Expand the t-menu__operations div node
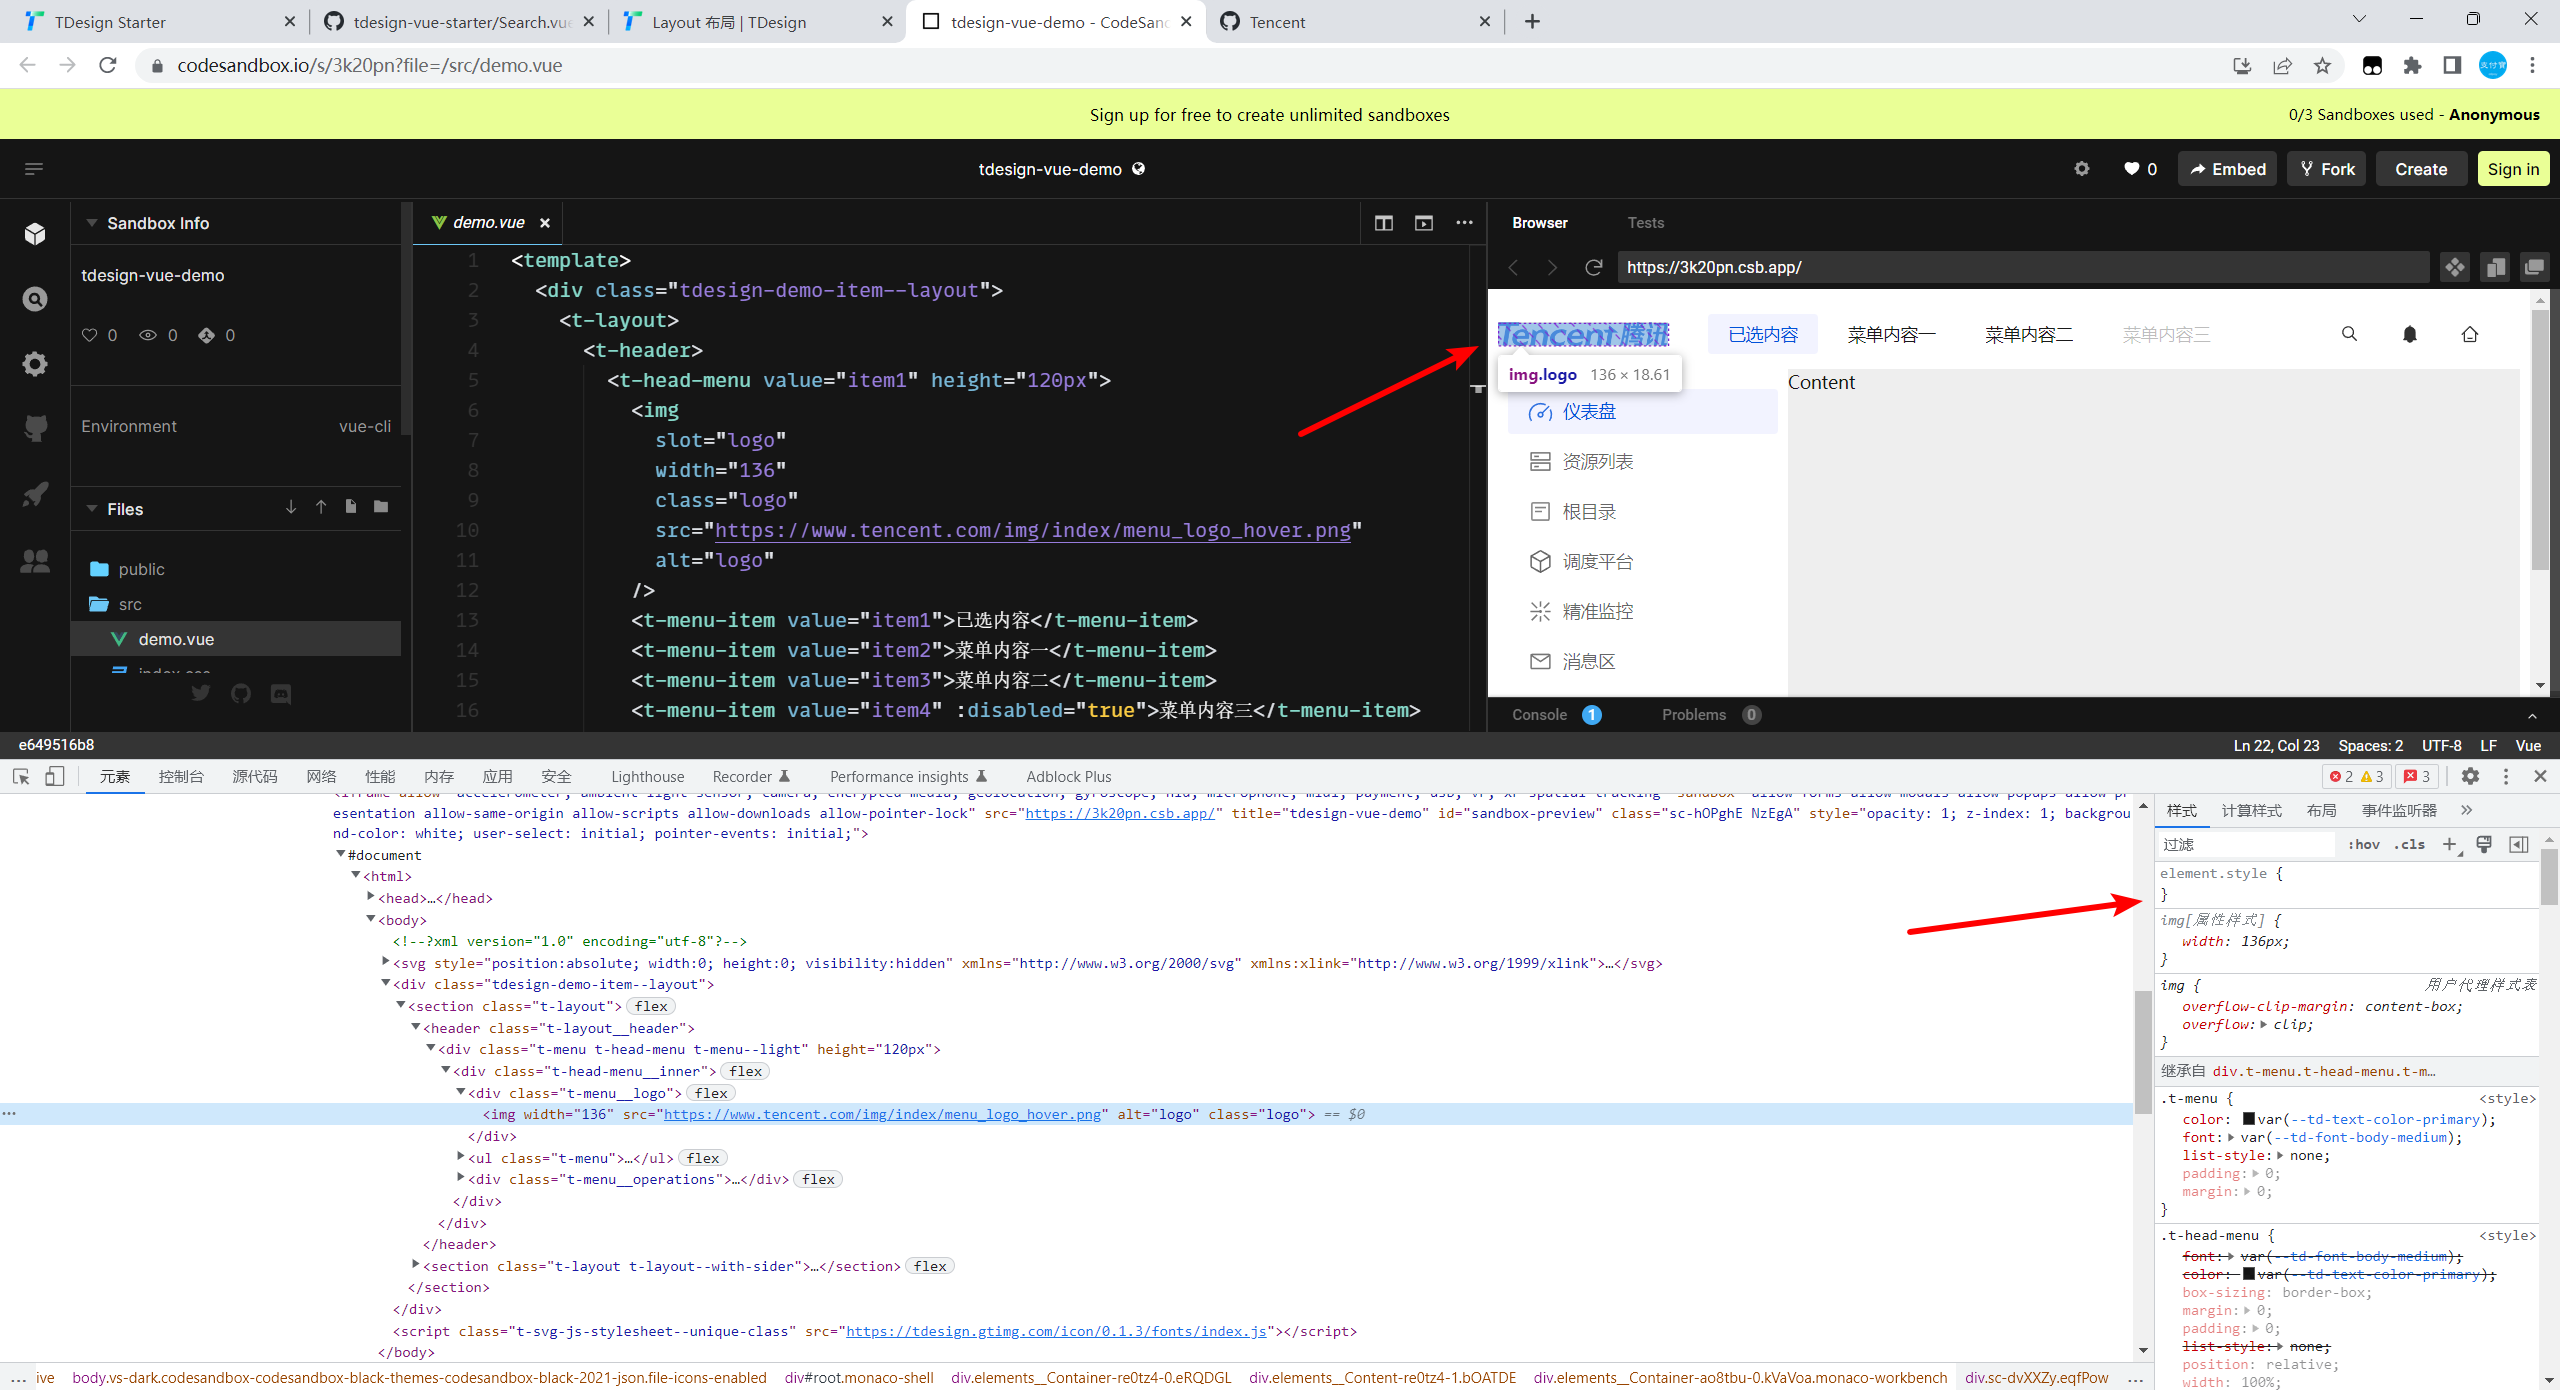Screen dimensions: 2560x1390 461,1178
